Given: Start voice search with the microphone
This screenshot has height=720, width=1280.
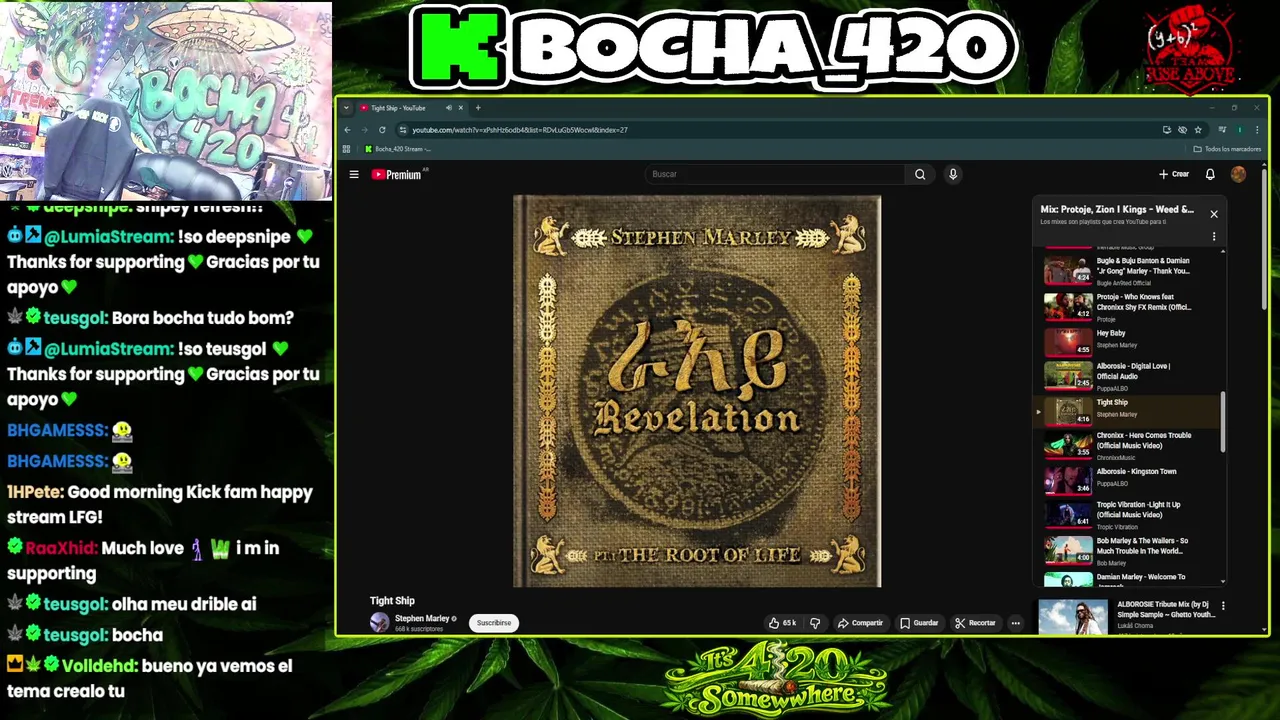Looking at the screenshot, I should (x=953, y=174).
